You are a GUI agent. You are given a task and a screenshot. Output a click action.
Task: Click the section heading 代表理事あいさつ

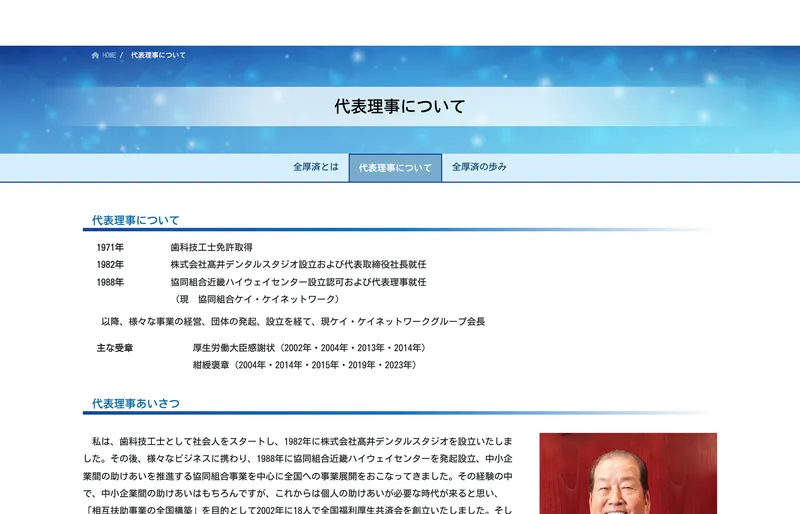click(x=136, y=404)
